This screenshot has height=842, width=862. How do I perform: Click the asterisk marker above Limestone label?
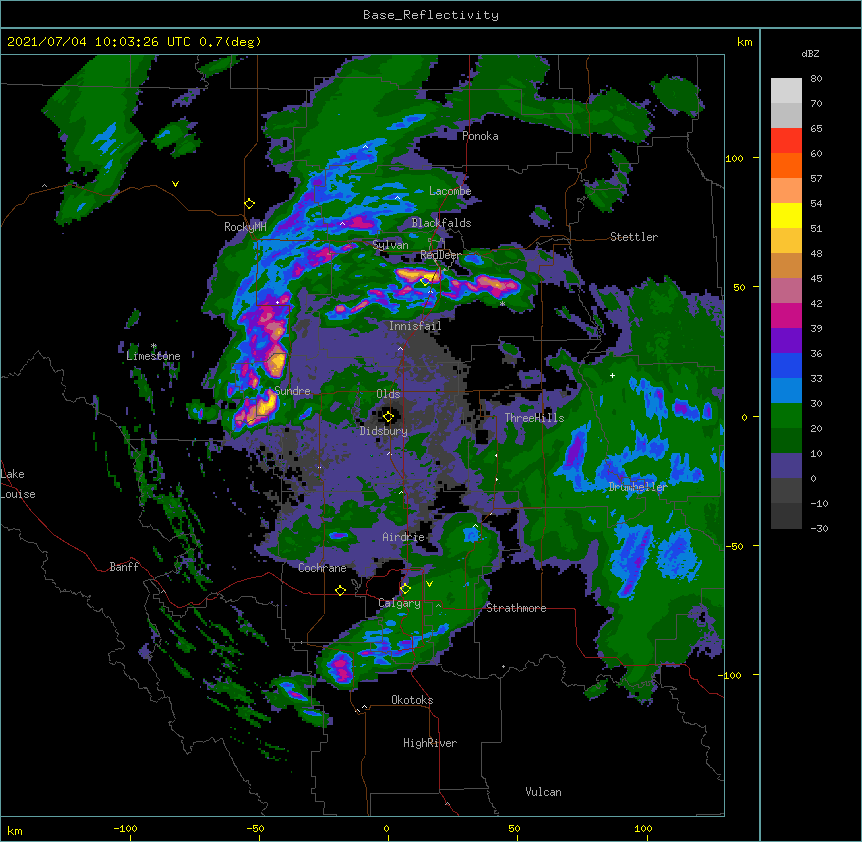[x=154, y=346]
